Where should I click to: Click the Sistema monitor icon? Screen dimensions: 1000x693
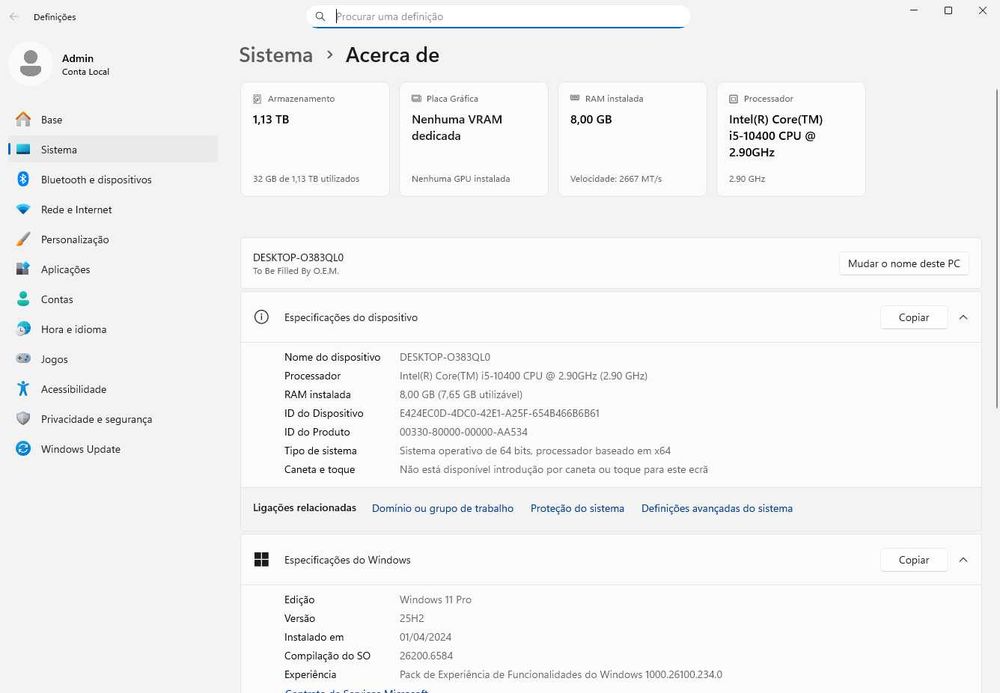pos(23,149)
